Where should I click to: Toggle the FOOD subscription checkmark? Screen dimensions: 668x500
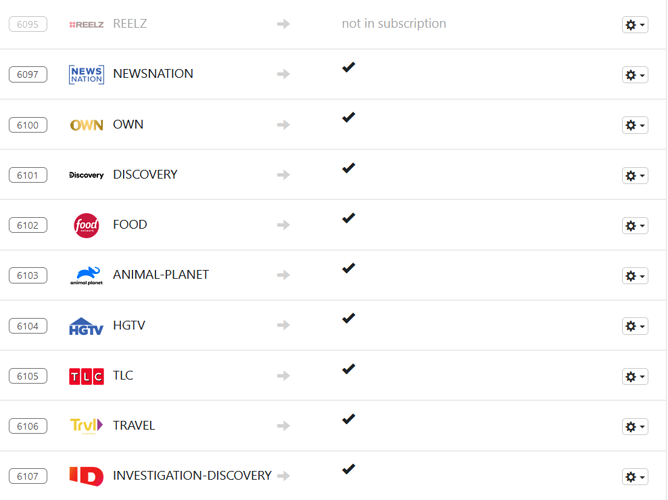(348, 218)
